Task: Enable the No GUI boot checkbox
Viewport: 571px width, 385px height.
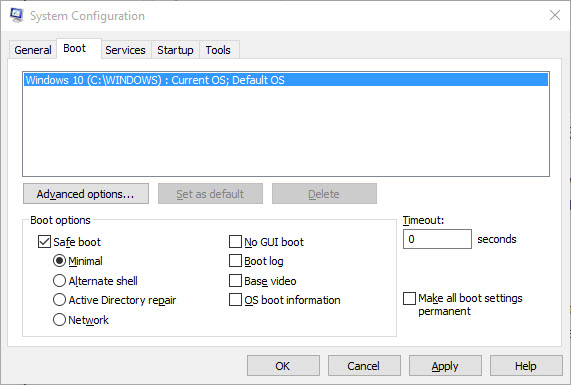Action: [235, 242]
